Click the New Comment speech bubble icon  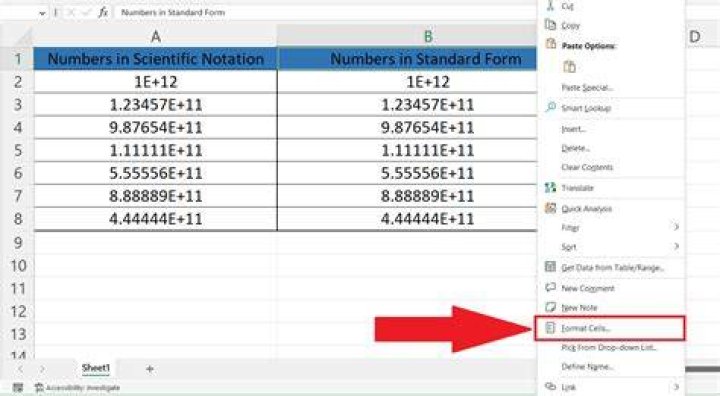(x=550, y=287)
